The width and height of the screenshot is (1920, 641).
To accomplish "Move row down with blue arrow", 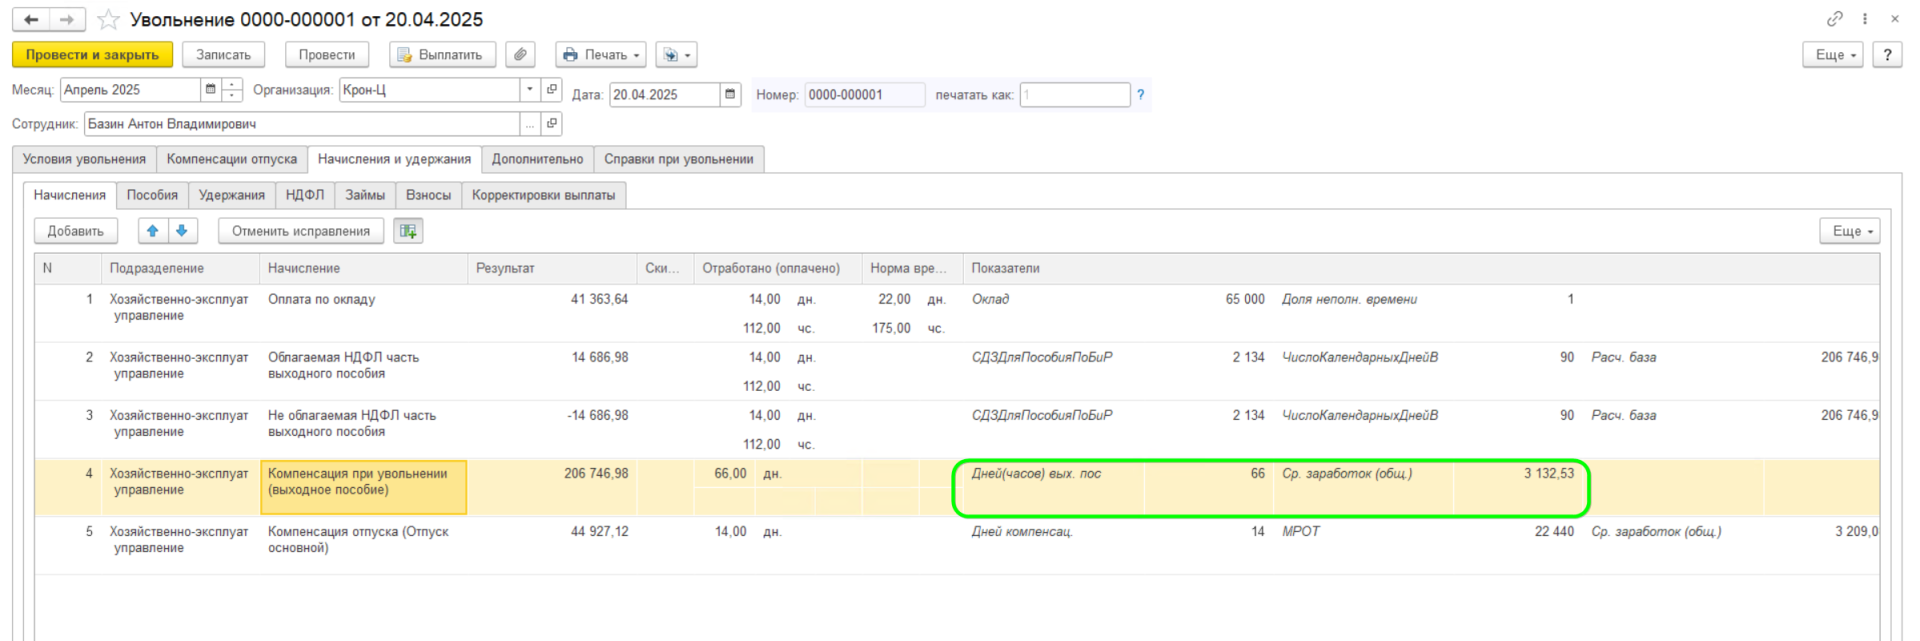I will (x=182, y=231).
